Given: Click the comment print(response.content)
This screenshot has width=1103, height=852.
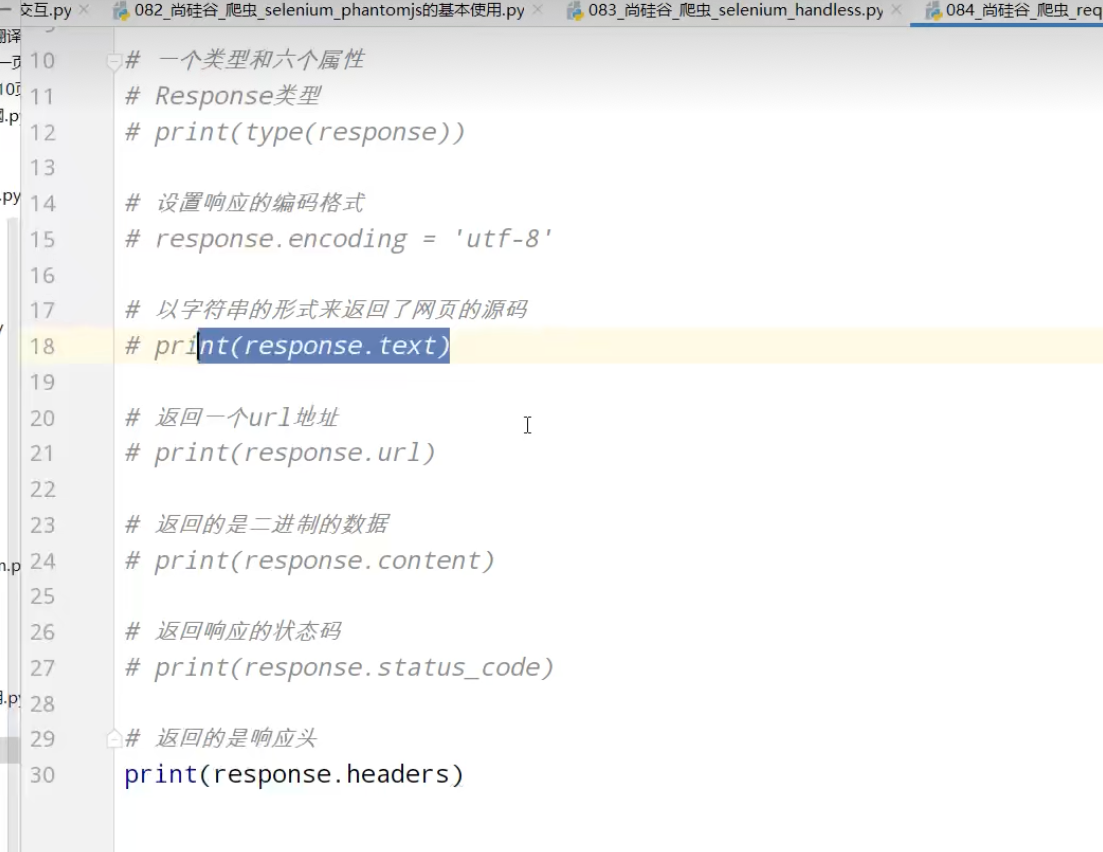Looking at the screenshot, I should 310,561.
